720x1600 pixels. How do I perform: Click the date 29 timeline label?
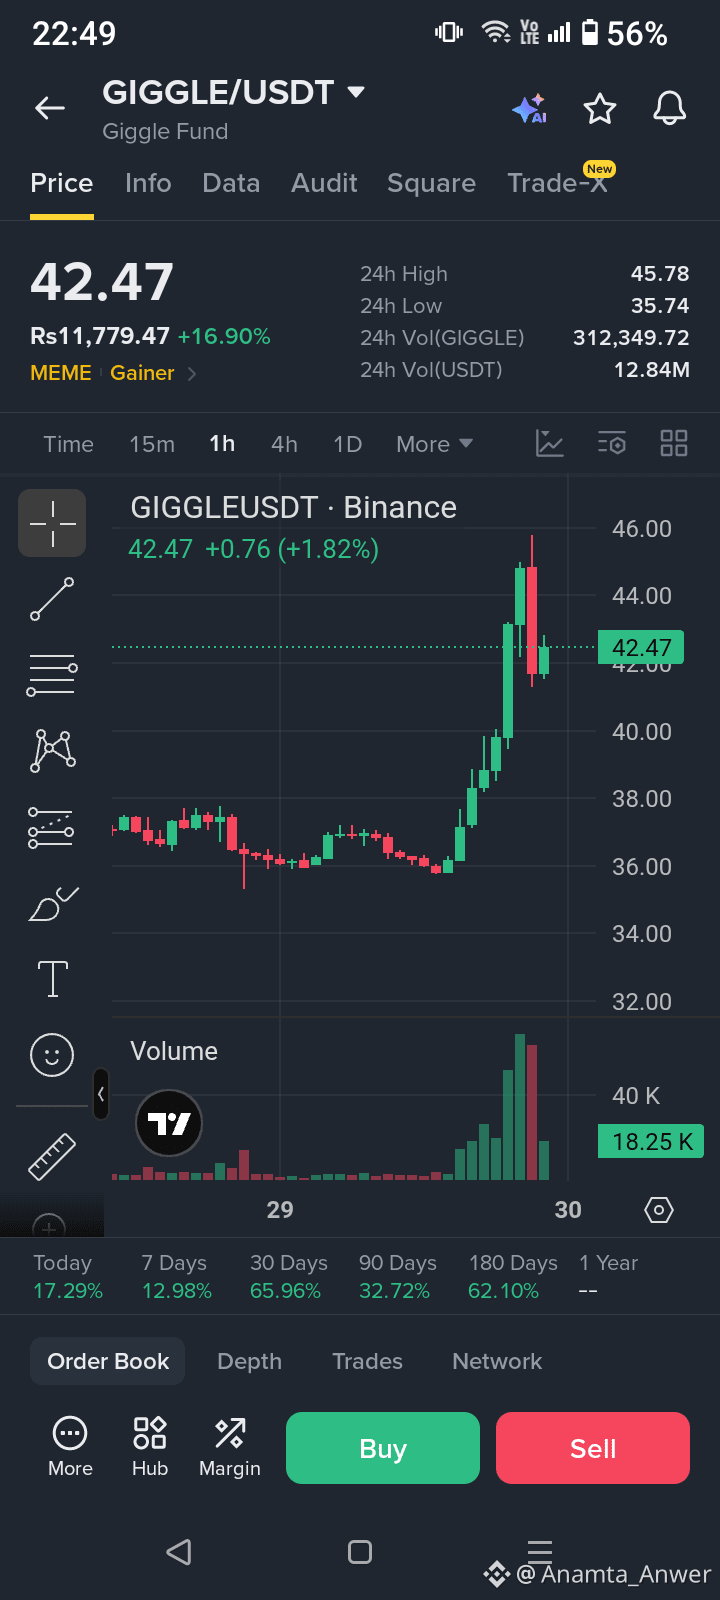(x=280, y=1210)
